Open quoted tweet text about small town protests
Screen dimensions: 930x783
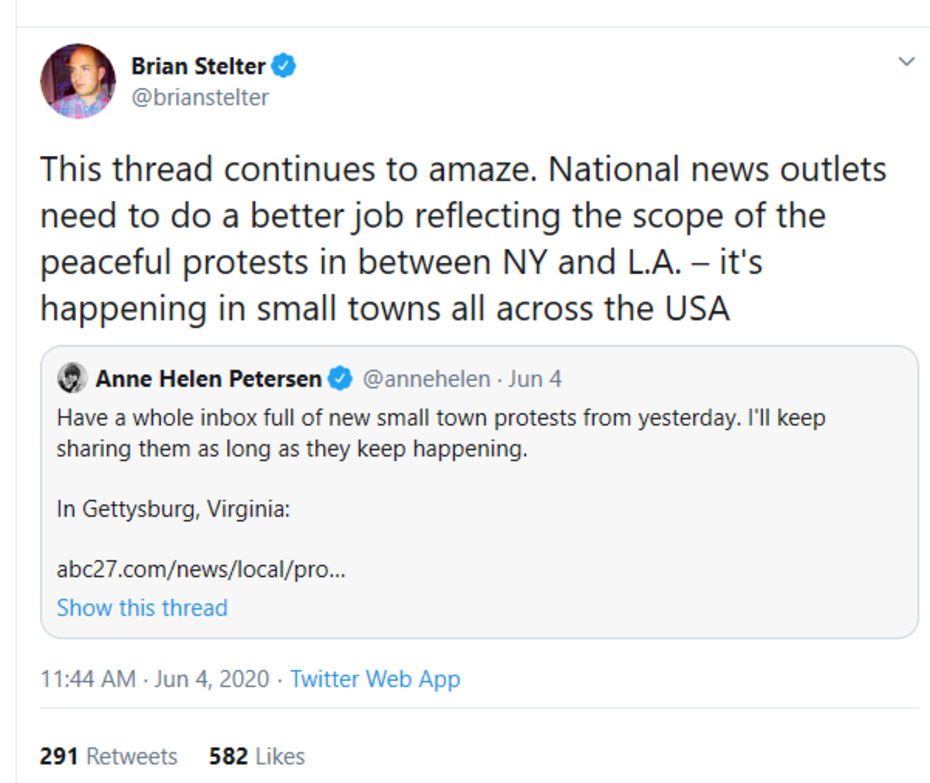[440, 432]
